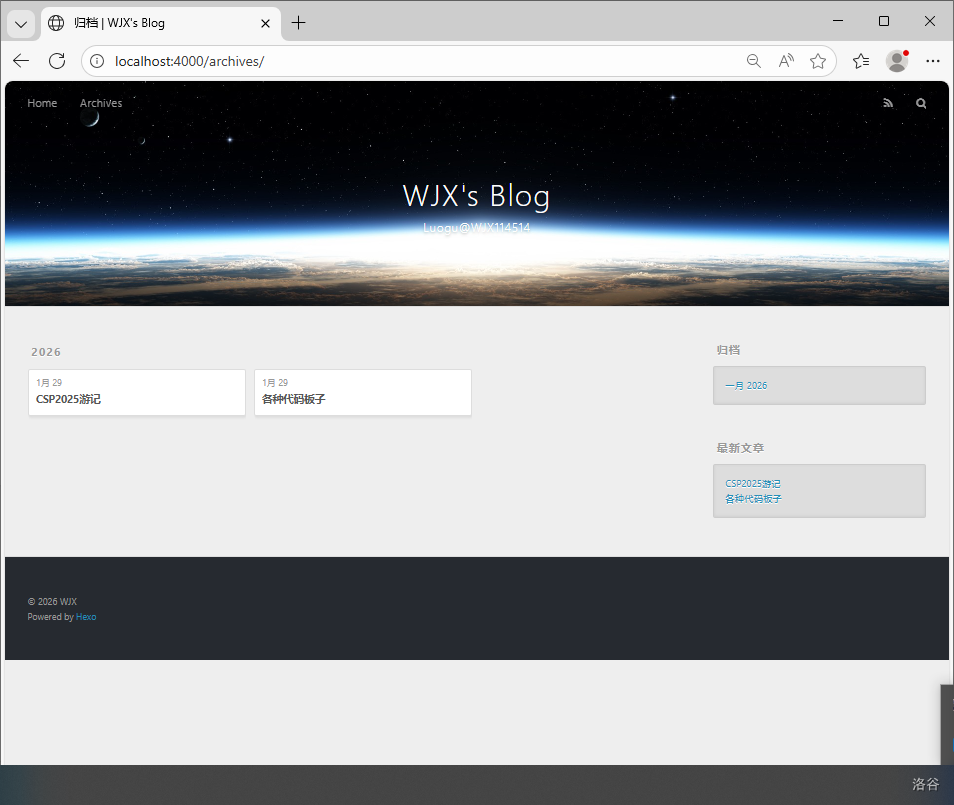Click the zoom magnifier icon in the address bar
954x805 pixels.
click(x=754, y=61)
